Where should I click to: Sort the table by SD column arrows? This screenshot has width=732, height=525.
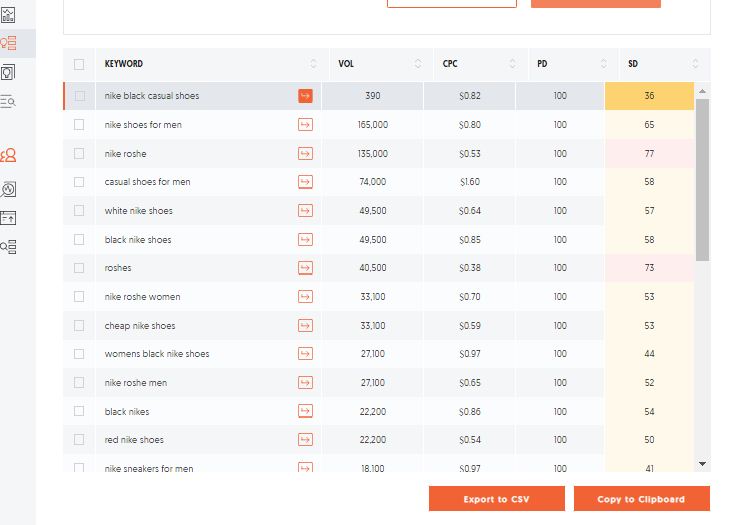pos(696,64)
